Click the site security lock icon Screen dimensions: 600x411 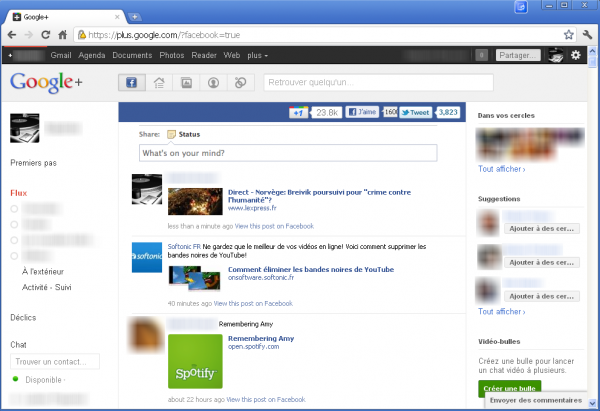pos(82,35)
